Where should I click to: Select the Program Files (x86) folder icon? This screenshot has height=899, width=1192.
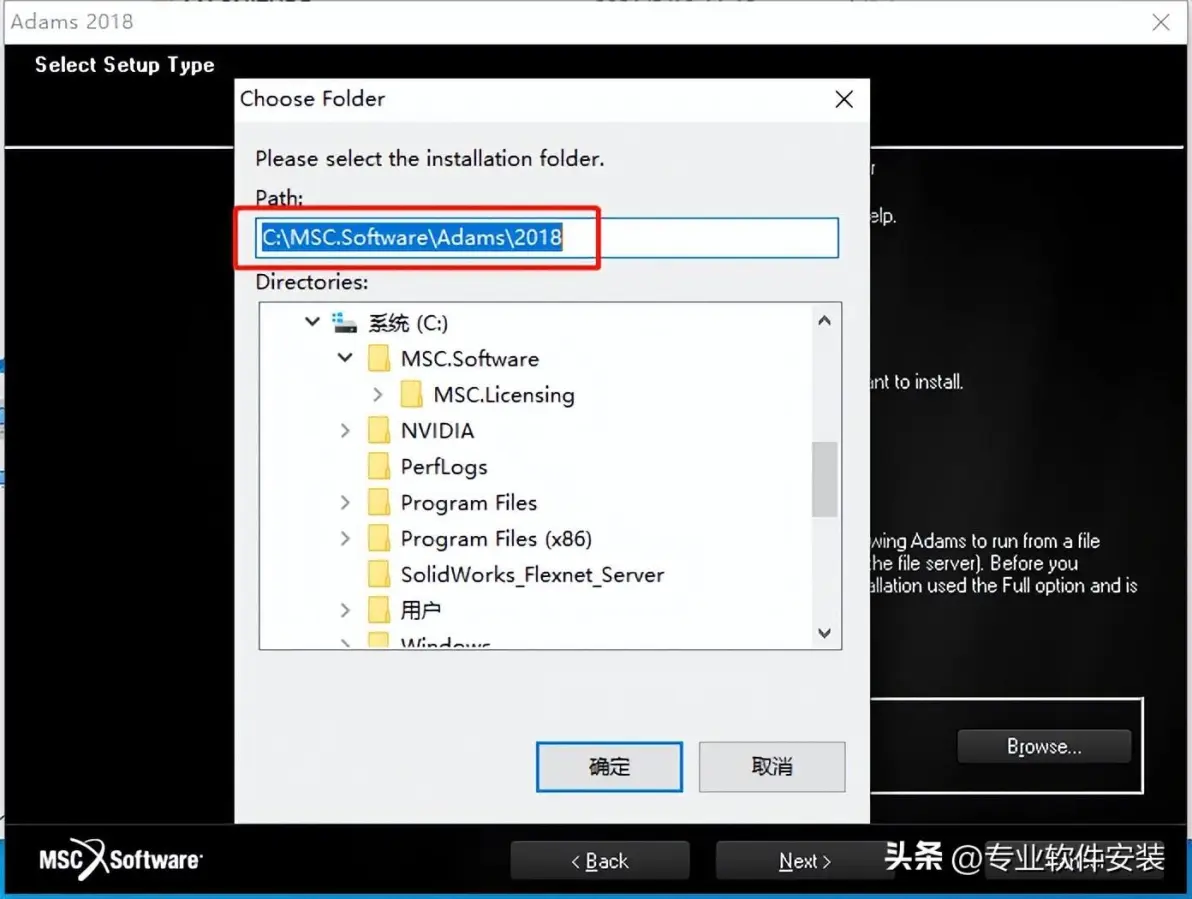[379, 538]
